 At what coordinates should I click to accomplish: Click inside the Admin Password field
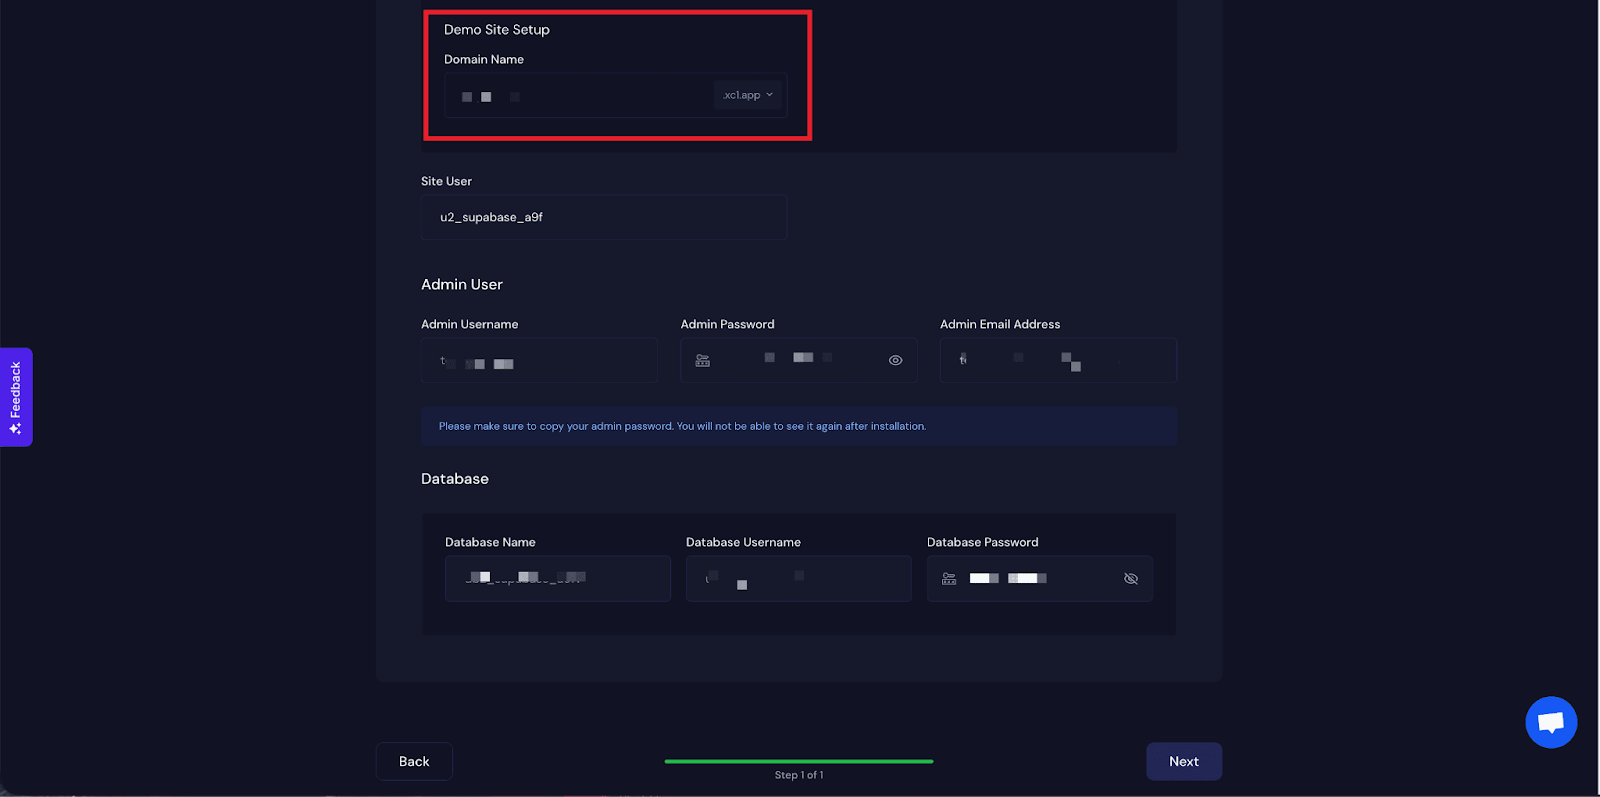pos(800,361)
